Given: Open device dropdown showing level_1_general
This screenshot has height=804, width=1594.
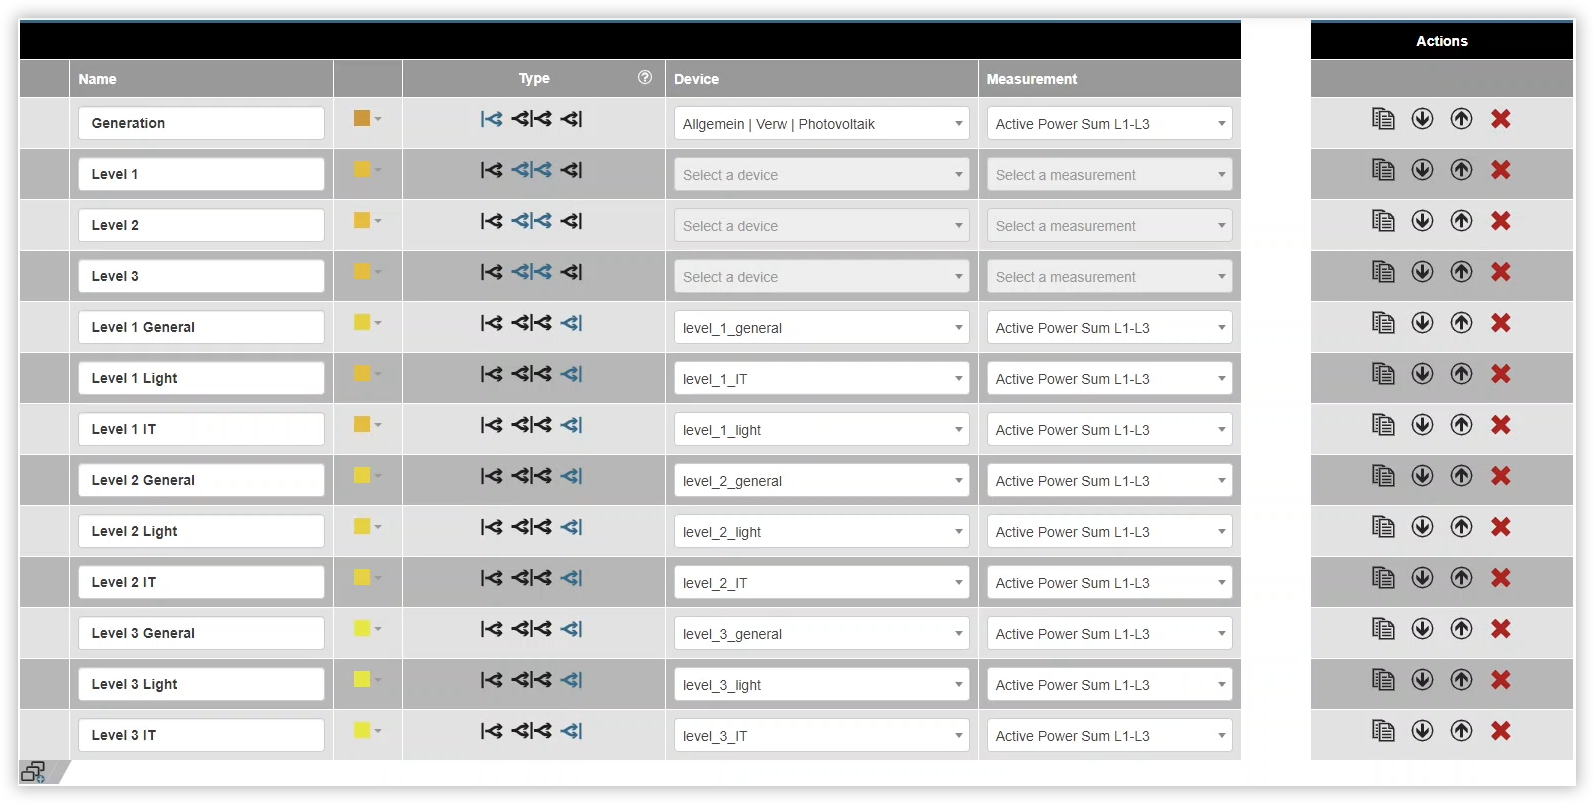Looking at the screenshot, I should pos(821,328).
